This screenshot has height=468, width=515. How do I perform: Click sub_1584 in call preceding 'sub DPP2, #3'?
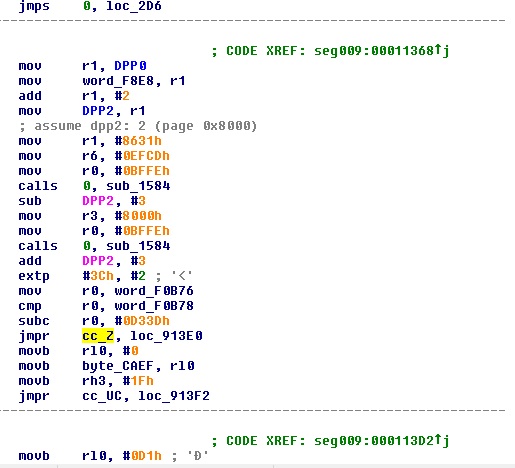pyautogui.click(x=138, y=186)
